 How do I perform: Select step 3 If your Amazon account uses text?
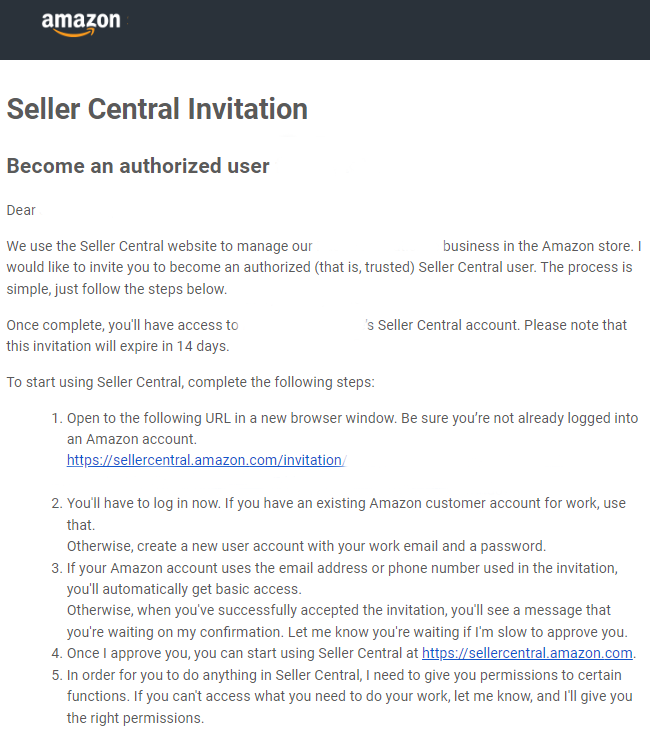pyautogui.click(x=334, y=568)
